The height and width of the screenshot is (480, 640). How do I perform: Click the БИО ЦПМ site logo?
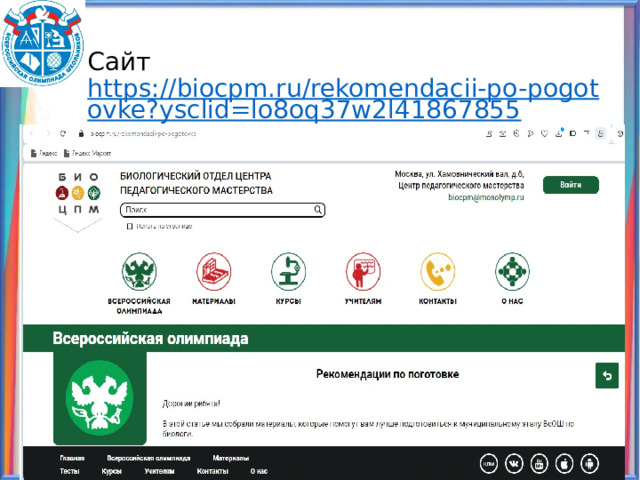[x=78, y=202]
